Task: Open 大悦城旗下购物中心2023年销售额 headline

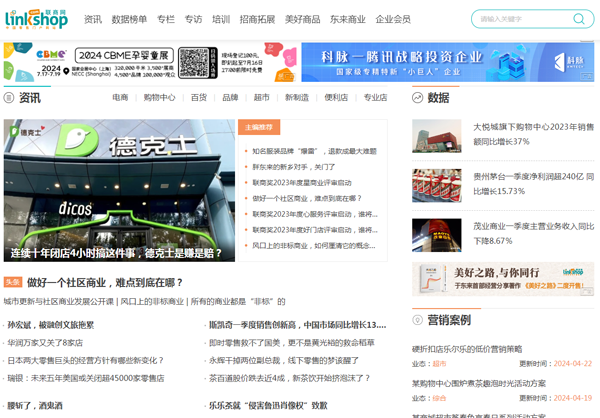Action: pyautogui.click(x=534, y=134)
